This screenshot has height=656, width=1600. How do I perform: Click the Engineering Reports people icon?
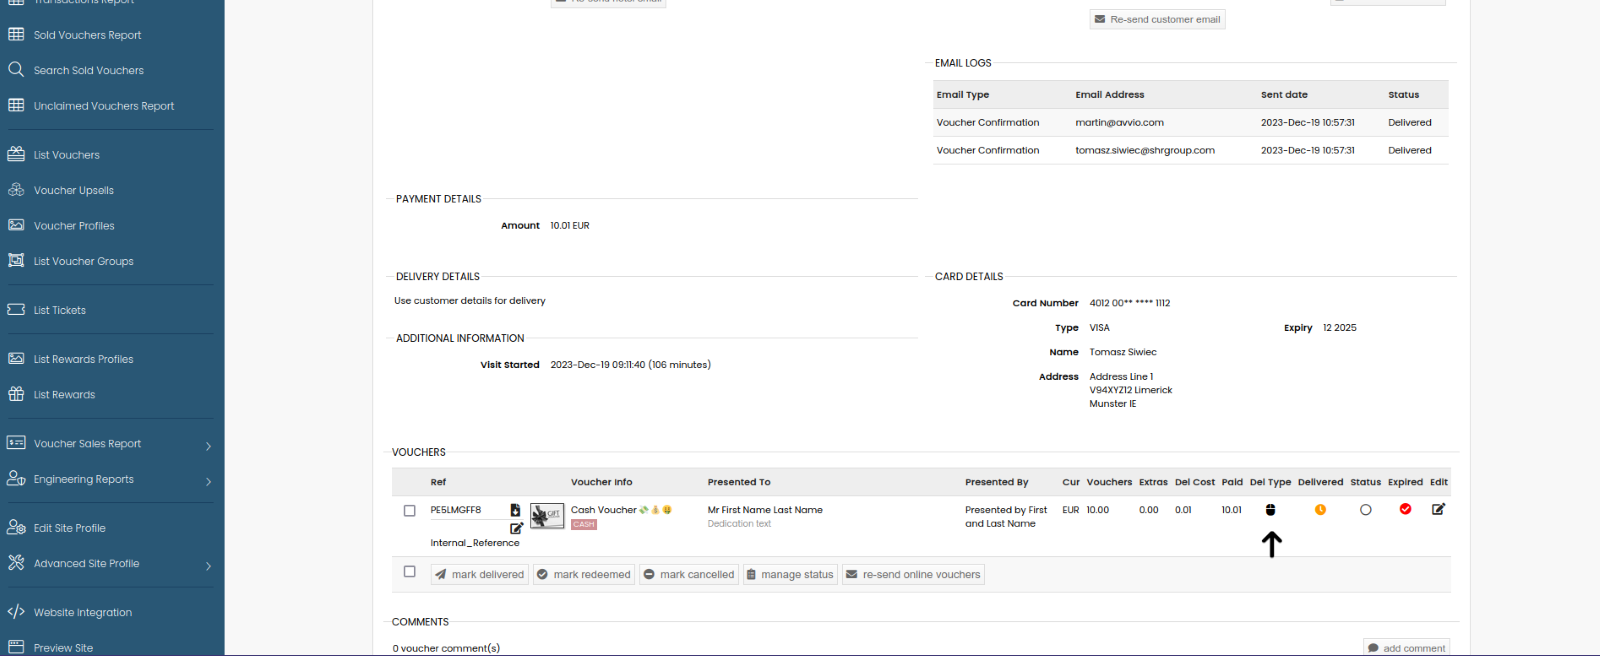[16, 478]
